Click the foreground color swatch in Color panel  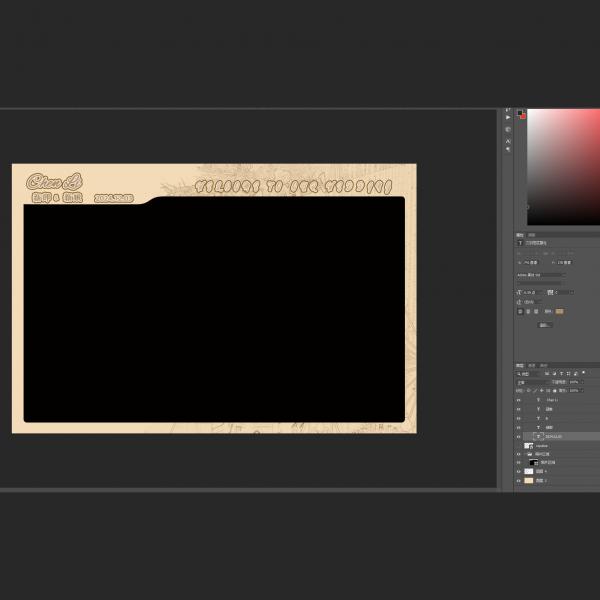520,112
